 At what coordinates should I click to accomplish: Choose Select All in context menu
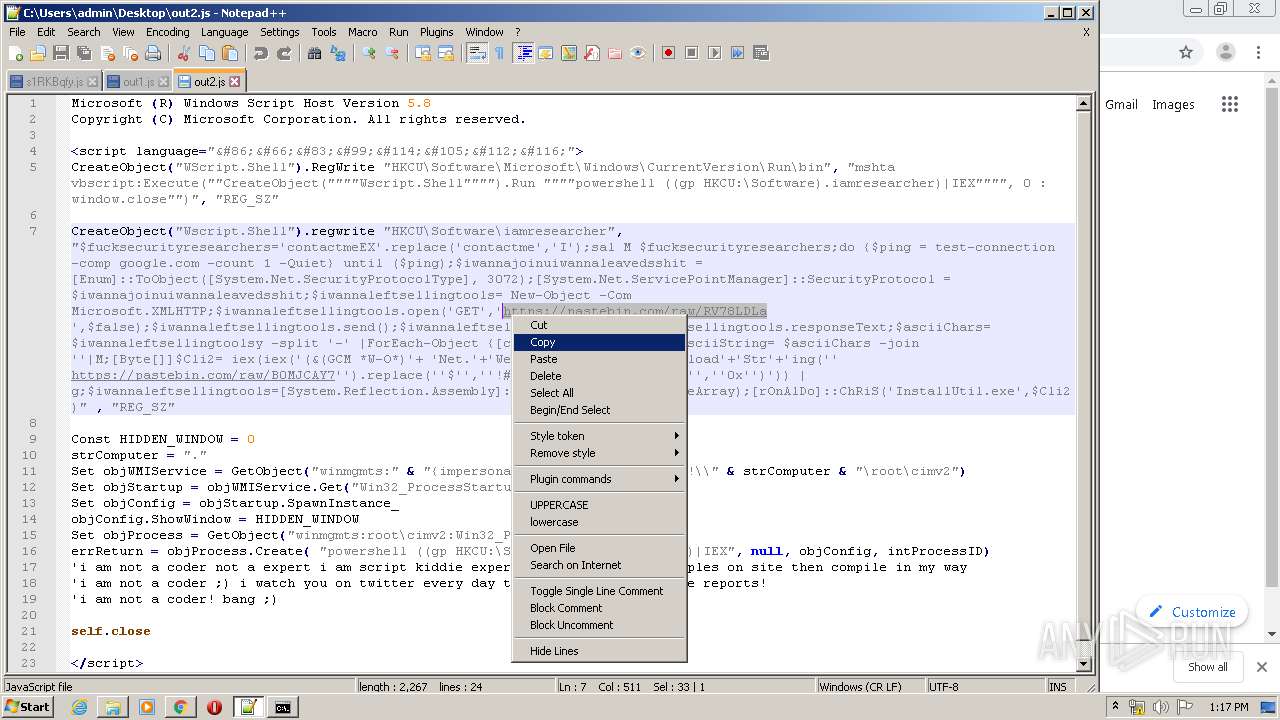600,393
